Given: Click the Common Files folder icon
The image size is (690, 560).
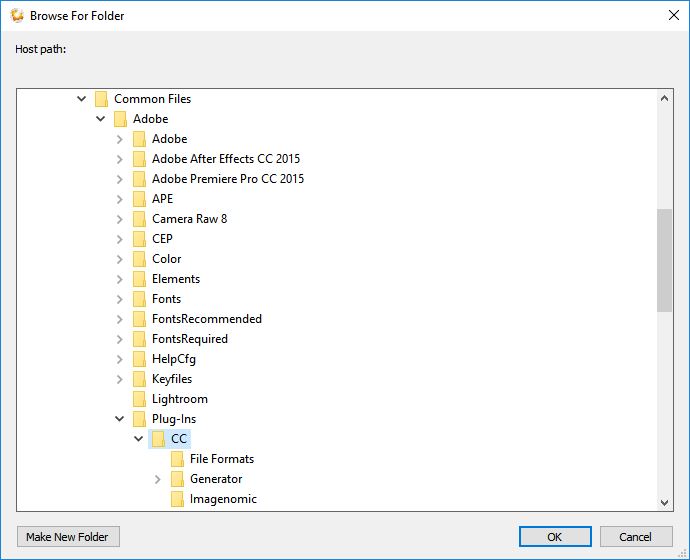Looking at the screenshot, I should (x=101, y=99).
